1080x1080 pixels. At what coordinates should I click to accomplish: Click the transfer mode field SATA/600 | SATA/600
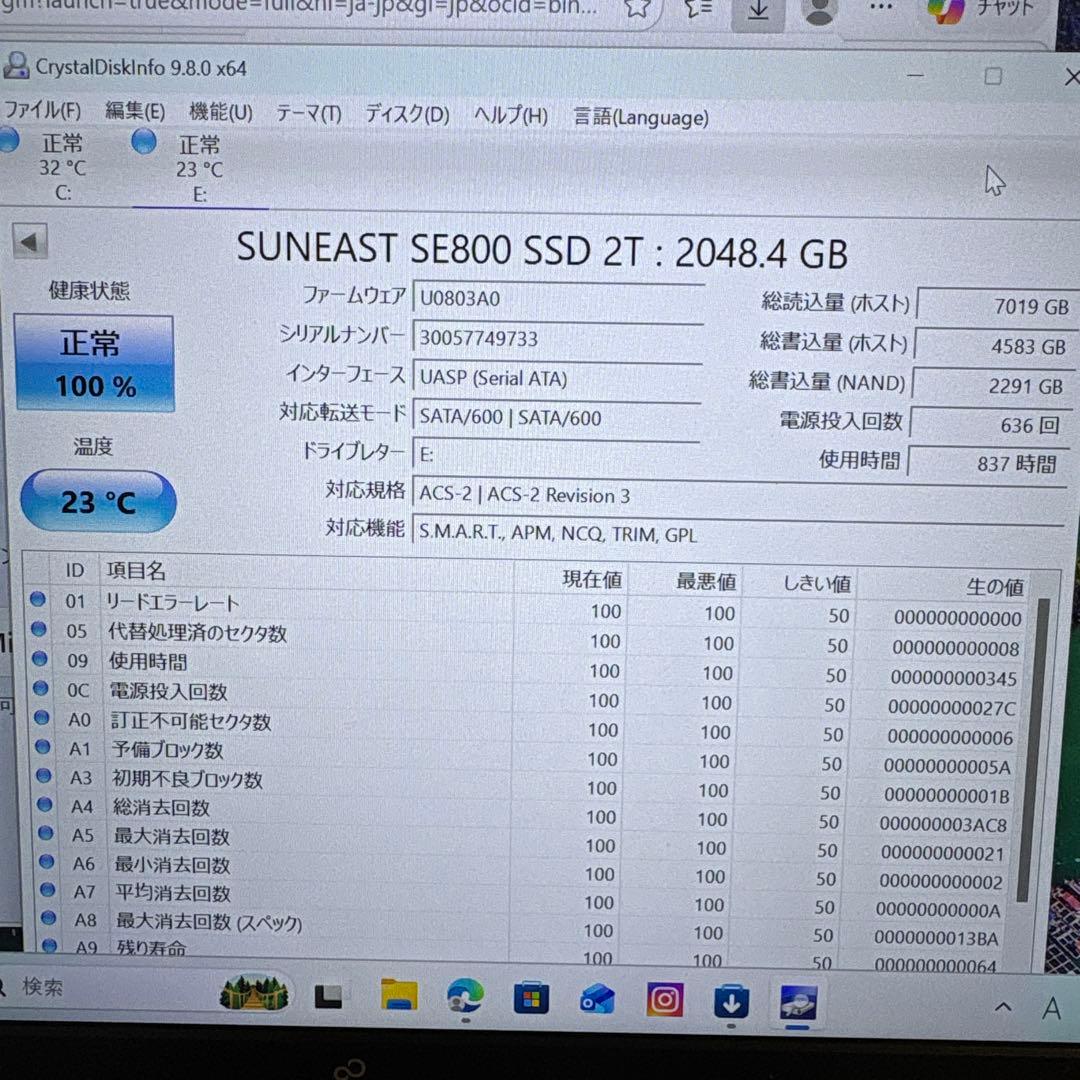pos(556,417)
